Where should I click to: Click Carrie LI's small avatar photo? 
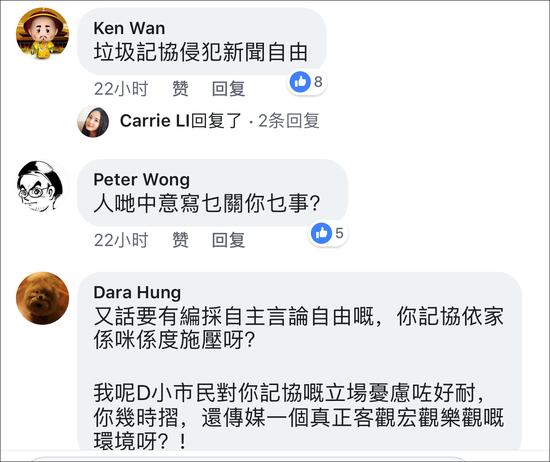click(x=93, y=121)
